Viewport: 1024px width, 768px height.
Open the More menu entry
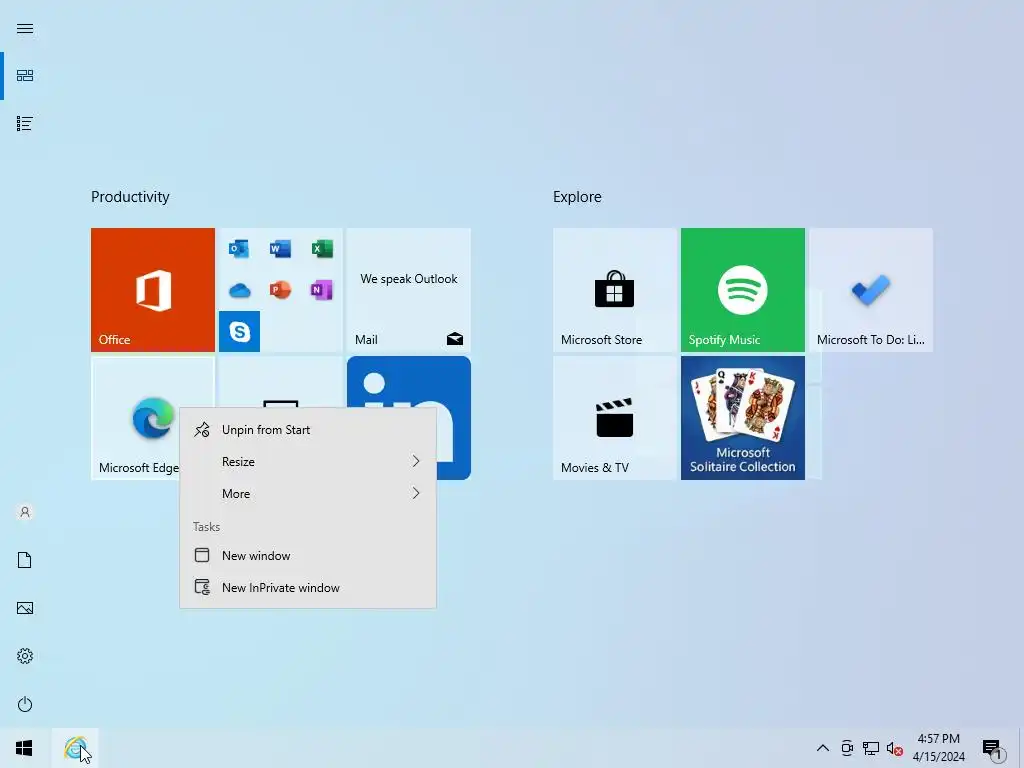tap(308, 494)
